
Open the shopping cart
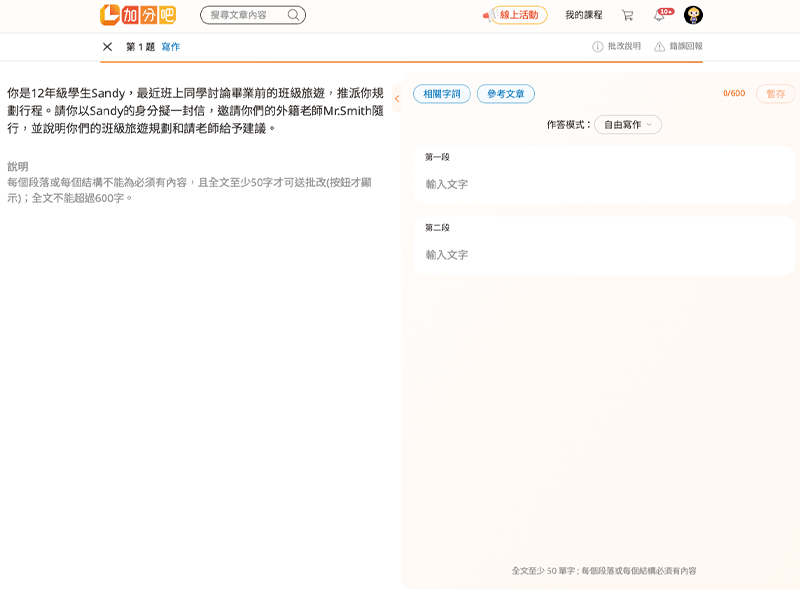pos(627,15)
